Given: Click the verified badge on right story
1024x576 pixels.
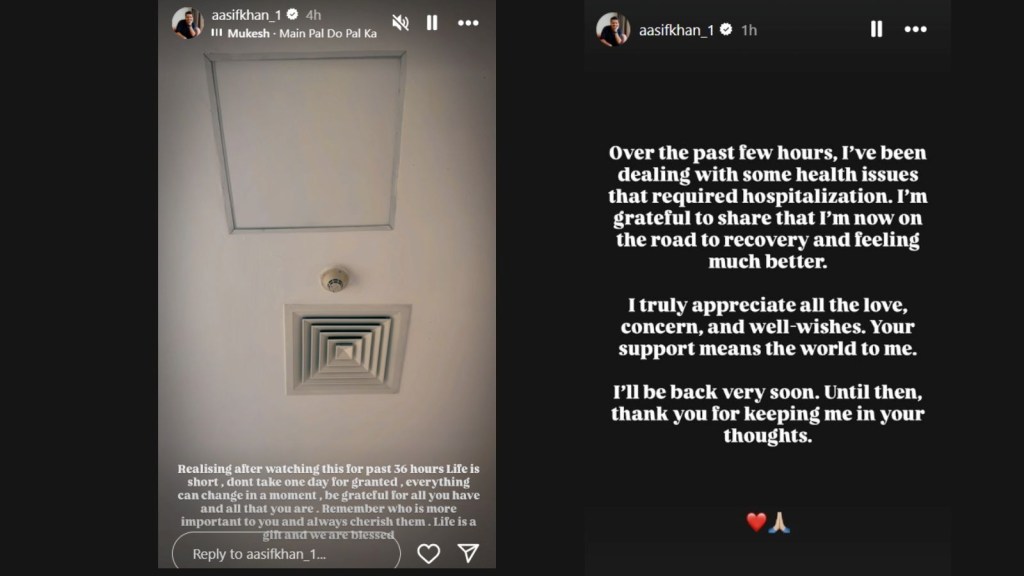Looking at the screenshot, I should click(726, 29).
